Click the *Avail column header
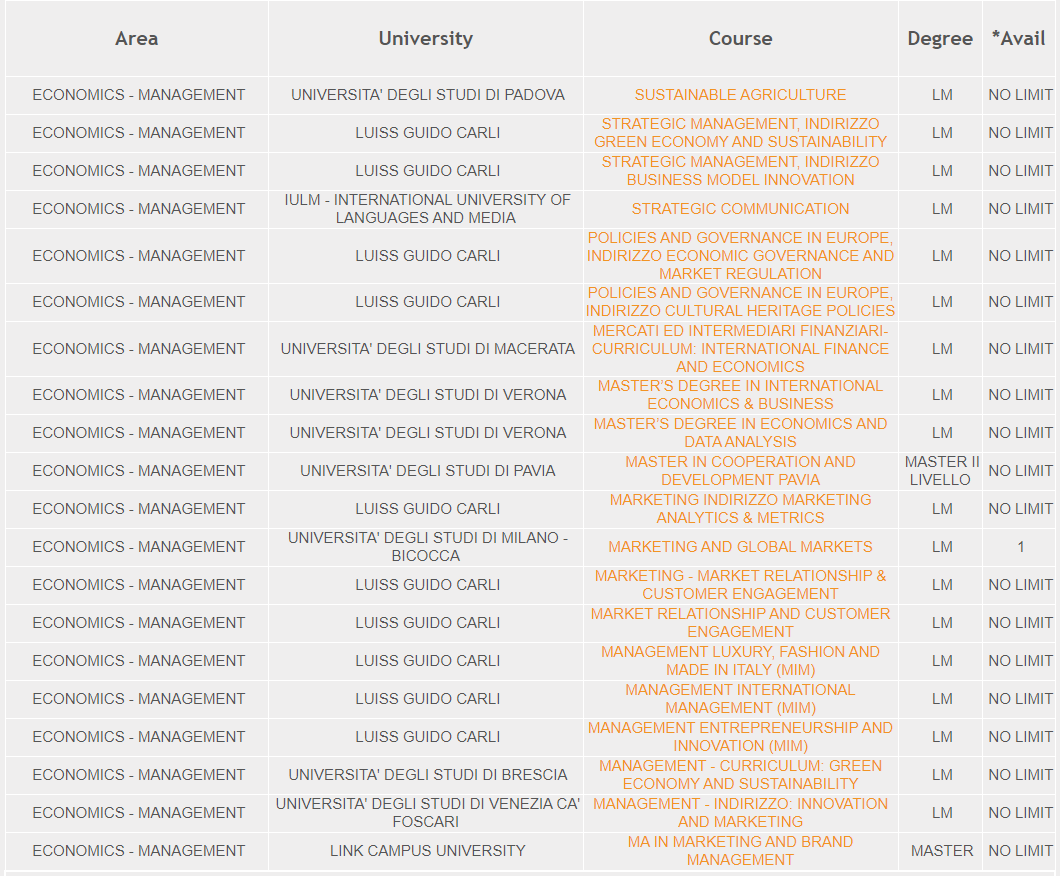The width and height of the screenshot is (1060, 876). [1018, 39]
